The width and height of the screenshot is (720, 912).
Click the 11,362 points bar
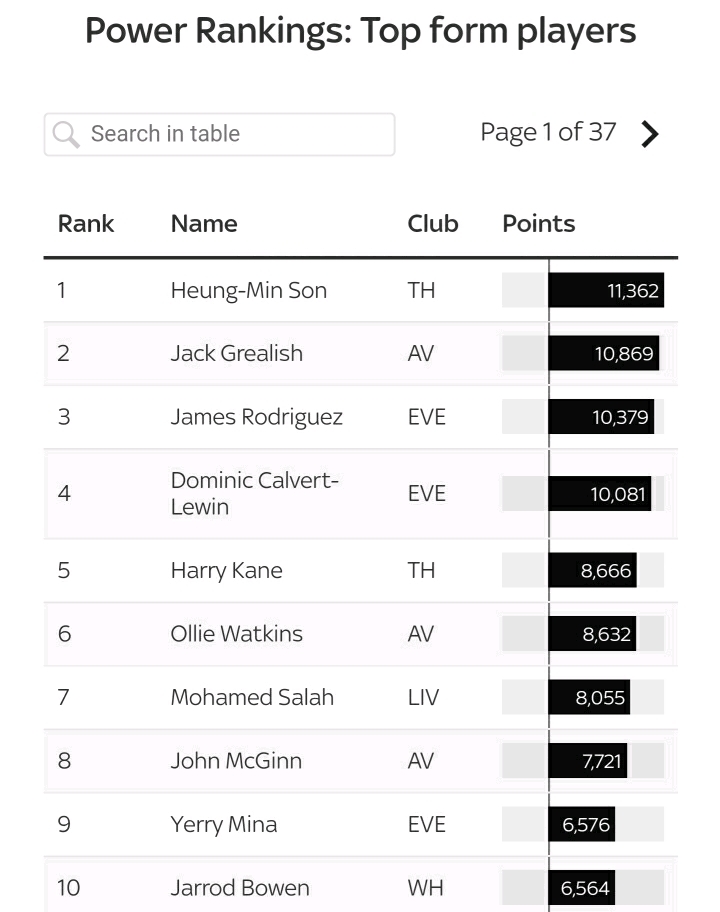tap(606, 290)
